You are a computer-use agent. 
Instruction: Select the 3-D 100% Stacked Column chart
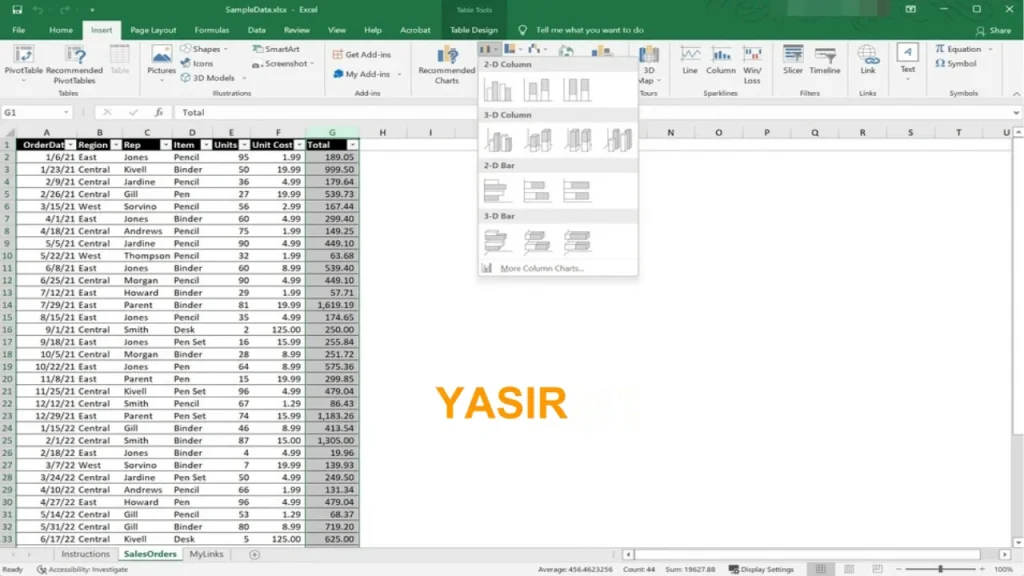click(577, 140)
